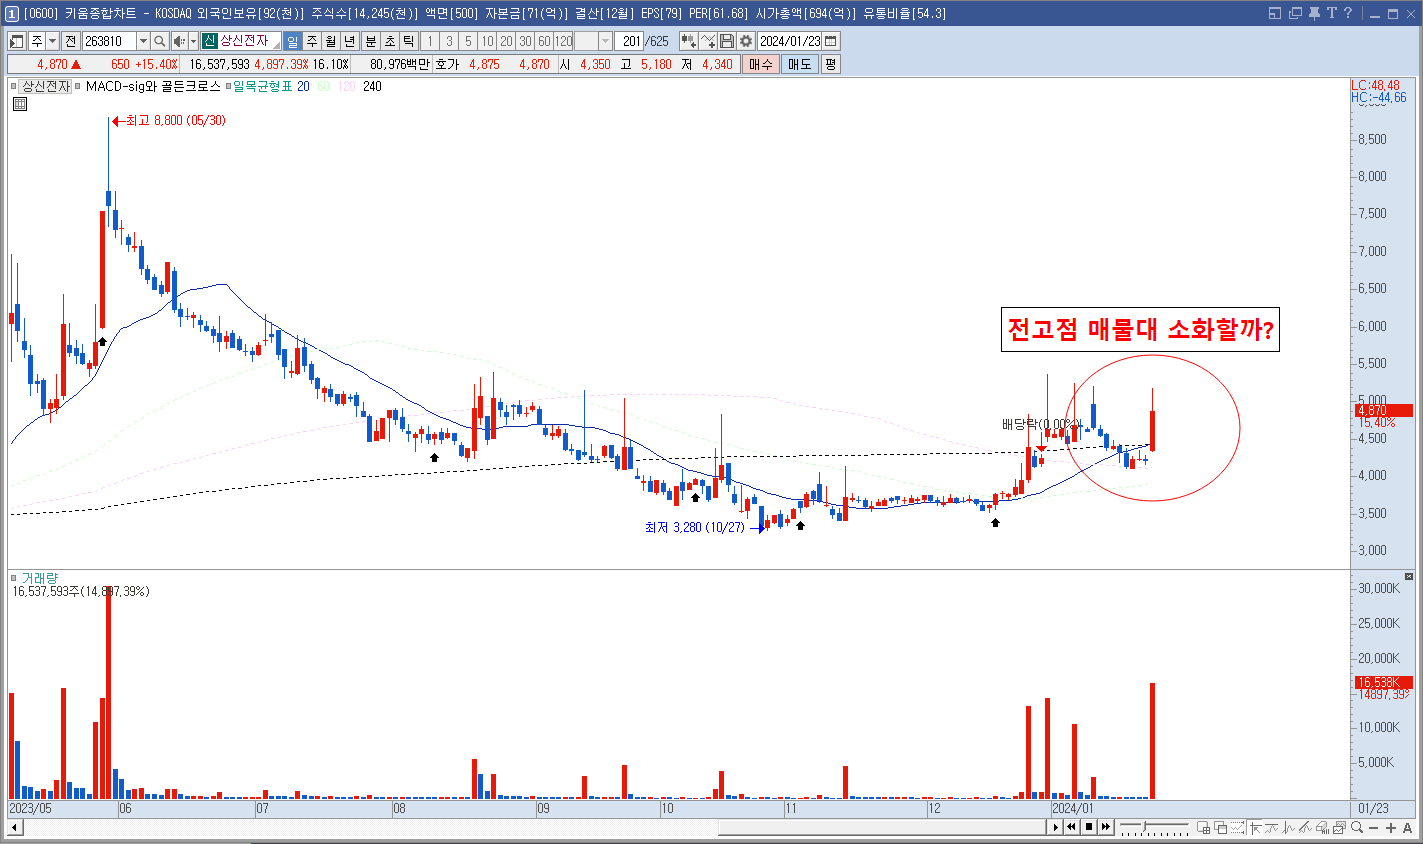Image resolution: width=1423 pixels, height=844 pixels.
Task: Click the horizontal chart scrollbar thumb
Action: click(883, 827)
